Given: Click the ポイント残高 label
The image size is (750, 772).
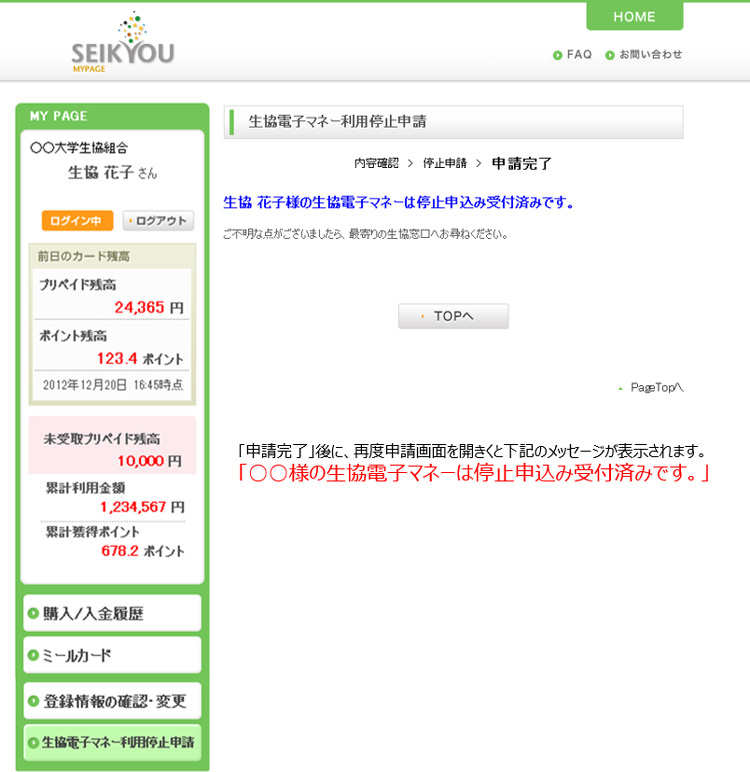Looking at the screenshot, I should click(x=73, y=336).
